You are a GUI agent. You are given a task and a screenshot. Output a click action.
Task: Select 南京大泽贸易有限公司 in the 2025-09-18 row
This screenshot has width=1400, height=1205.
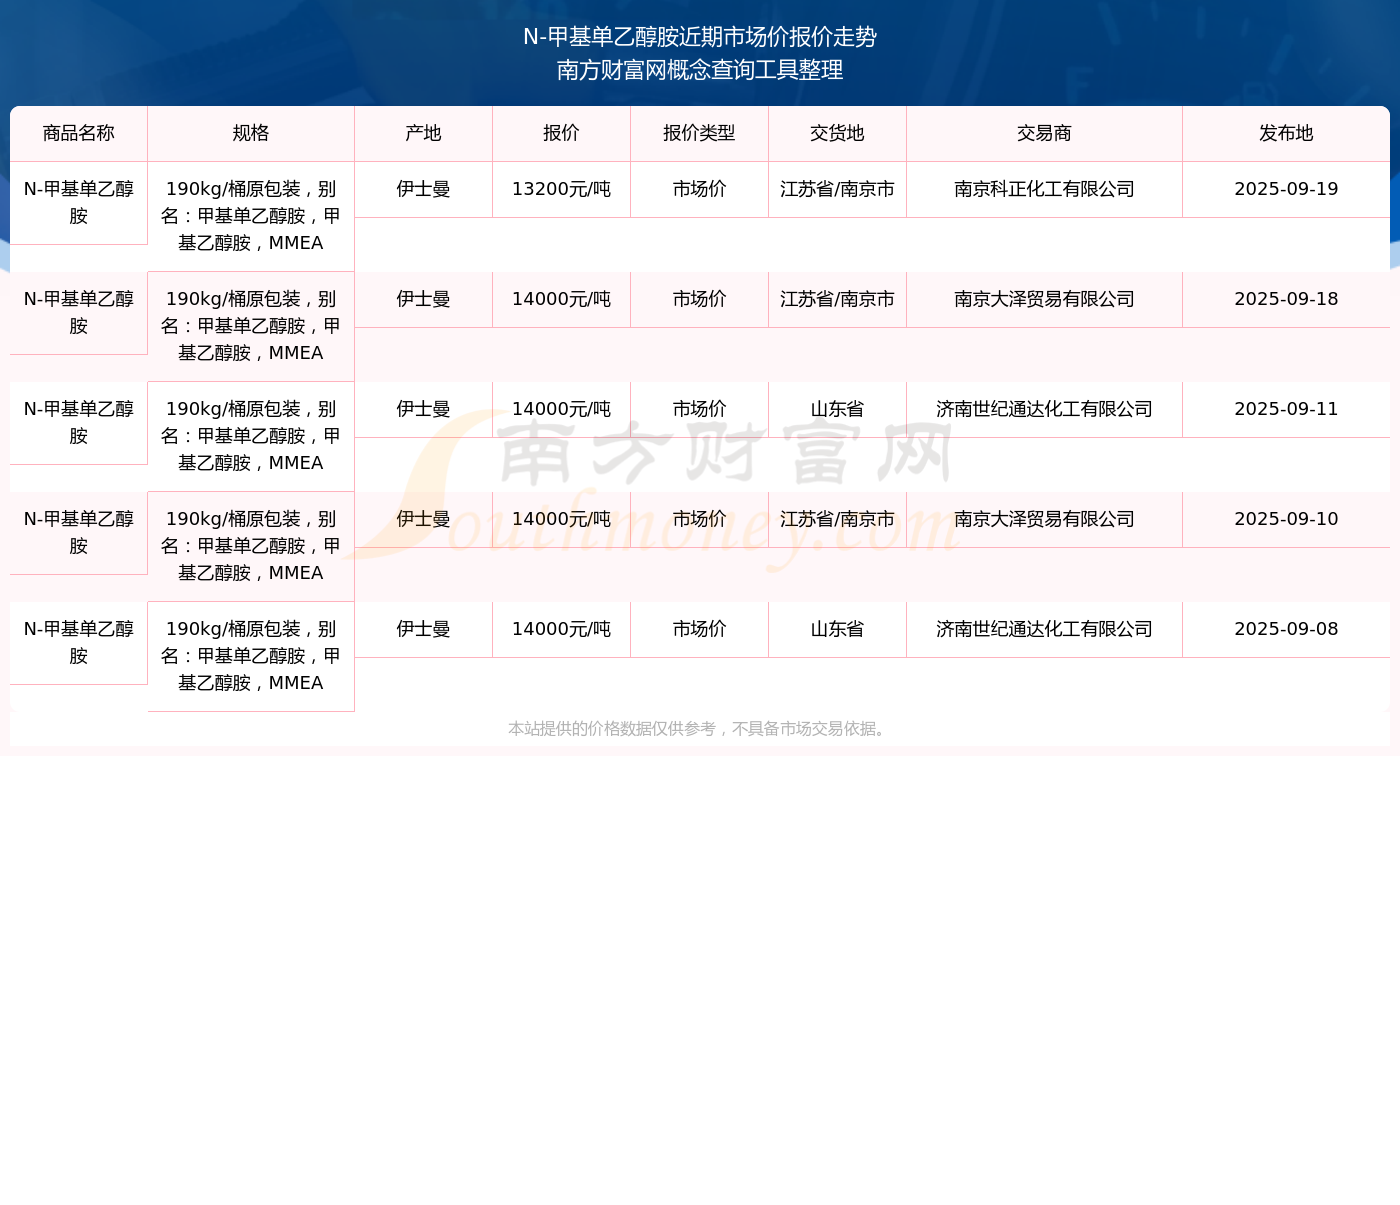click(x=1045, y=299)
